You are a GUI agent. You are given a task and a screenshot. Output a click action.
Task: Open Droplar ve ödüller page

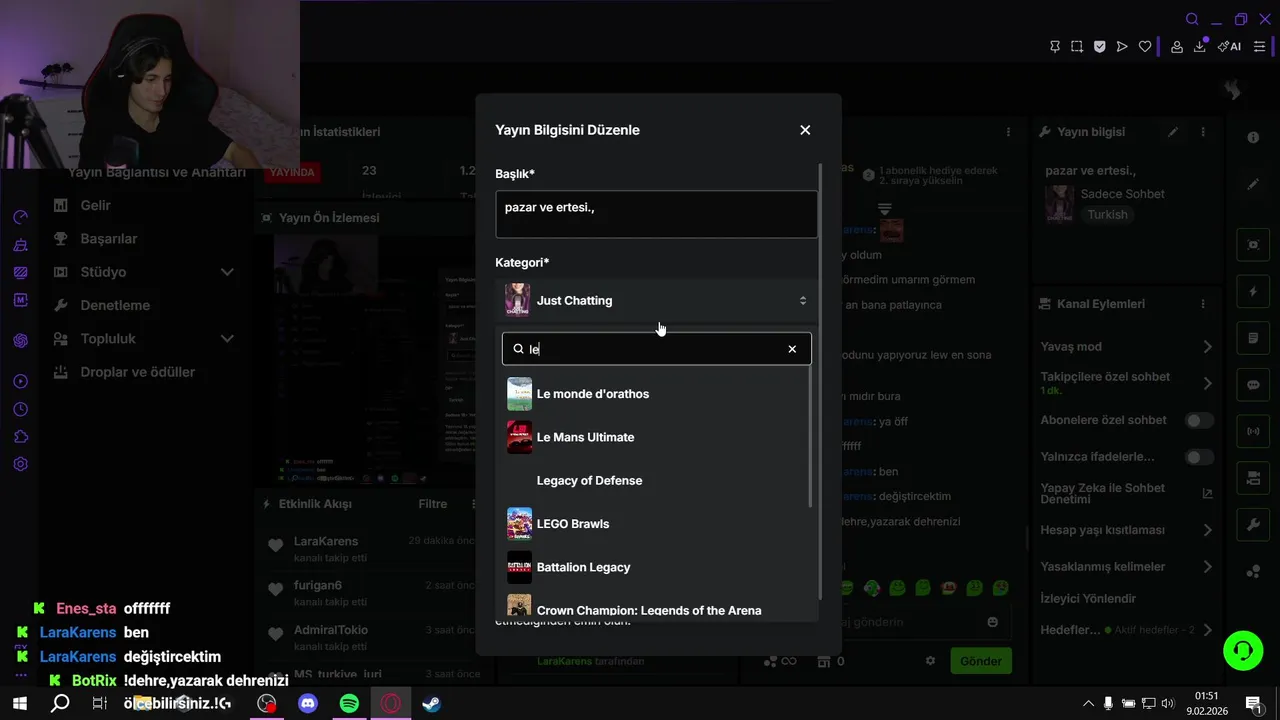pyautogui.click(x=138, y=372)
